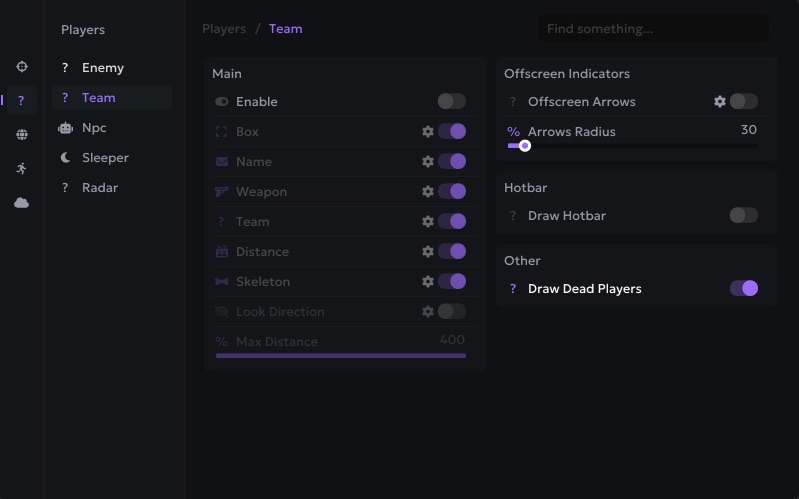Disable the Draw Dead Players toggle

click(743, 289)
